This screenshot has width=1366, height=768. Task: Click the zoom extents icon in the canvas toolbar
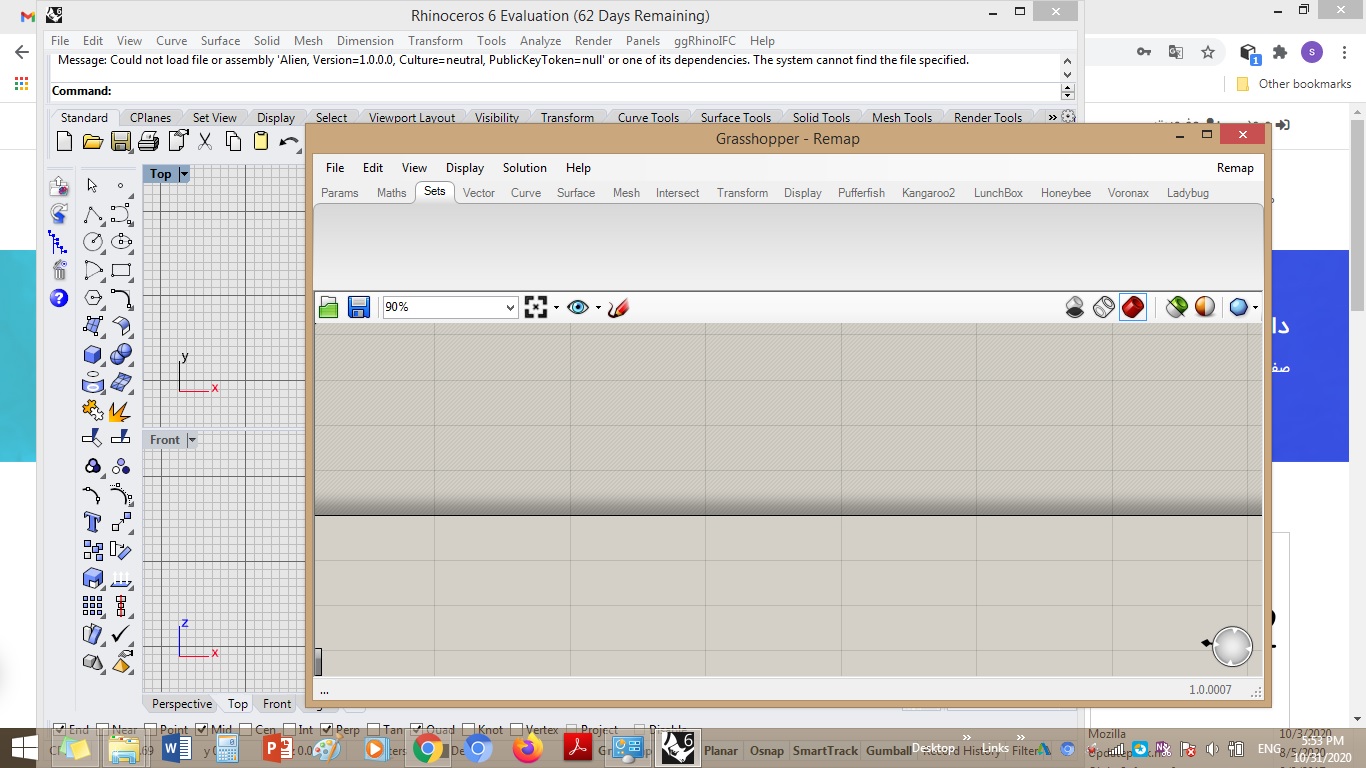click(x=536, y=307)
